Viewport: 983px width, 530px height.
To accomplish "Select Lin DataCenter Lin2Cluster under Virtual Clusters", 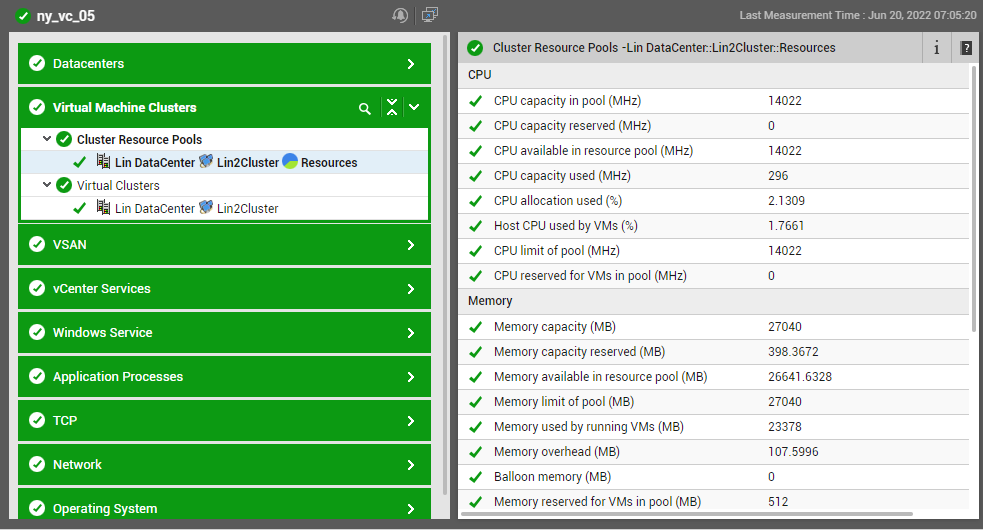I will [224, 208].
